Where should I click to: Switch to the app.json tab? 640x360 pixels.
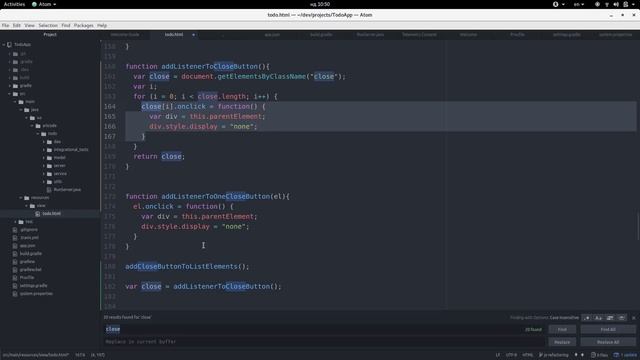point(272,35)
